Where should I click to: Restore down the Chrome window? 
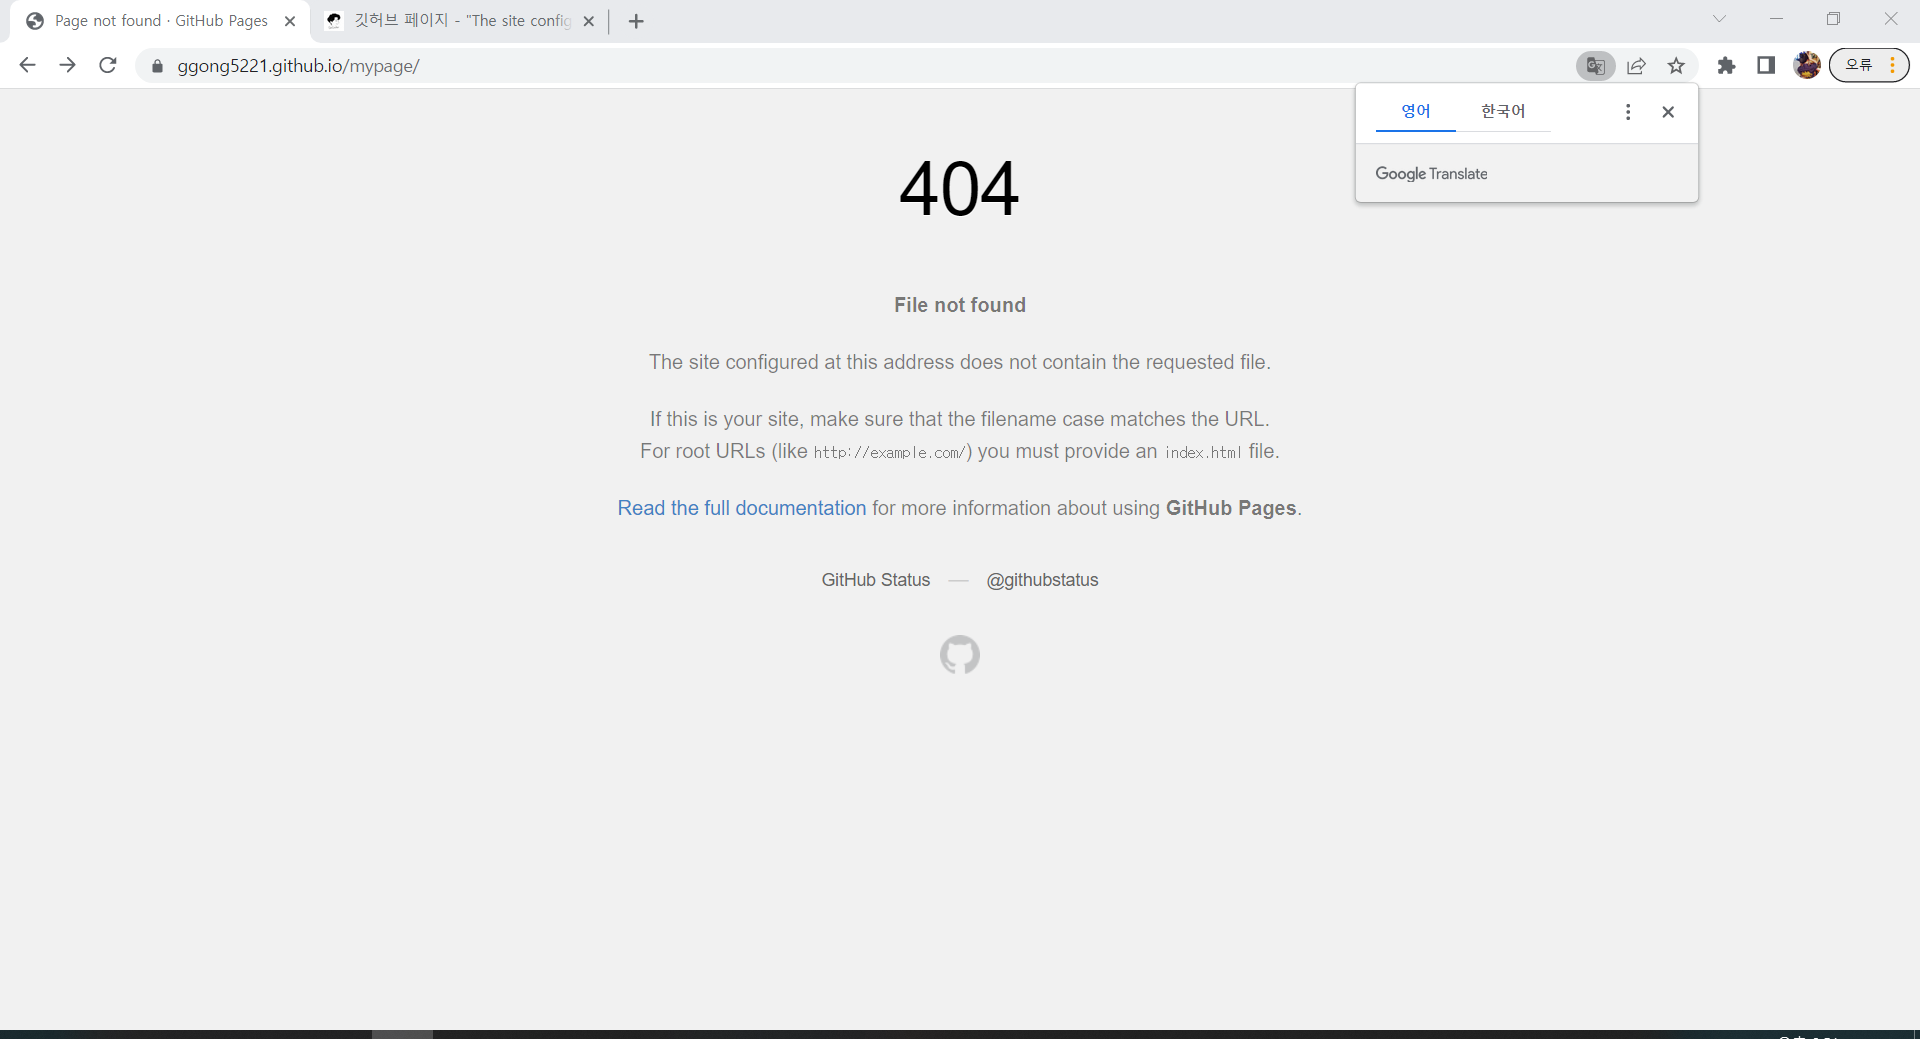click(1833, 19)
